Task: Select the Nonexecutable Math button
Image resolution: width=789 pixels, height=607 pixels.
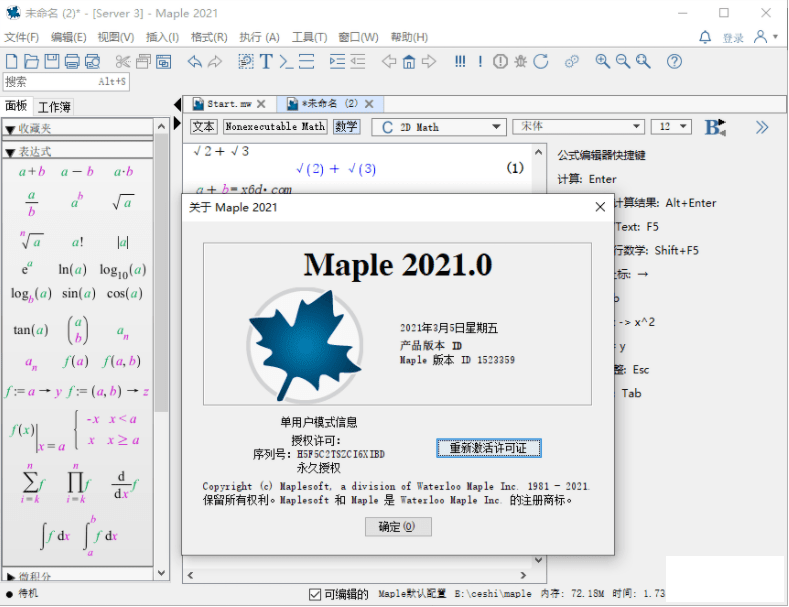Action: pyautogui.click(x=275, y=126)
